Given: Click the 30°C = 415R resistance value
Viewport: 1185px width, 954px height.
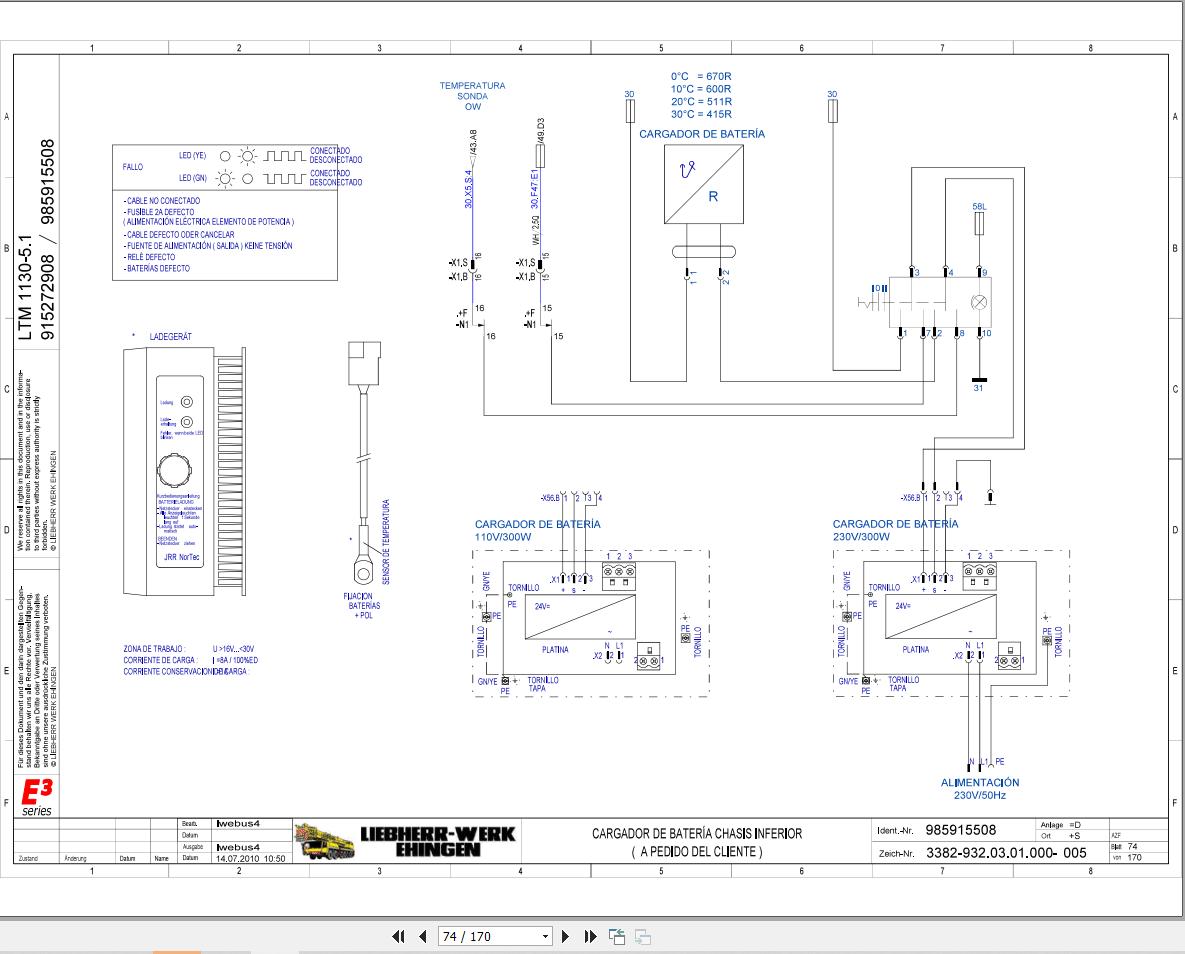Looking at the screenshot, I should coord(701,114).
